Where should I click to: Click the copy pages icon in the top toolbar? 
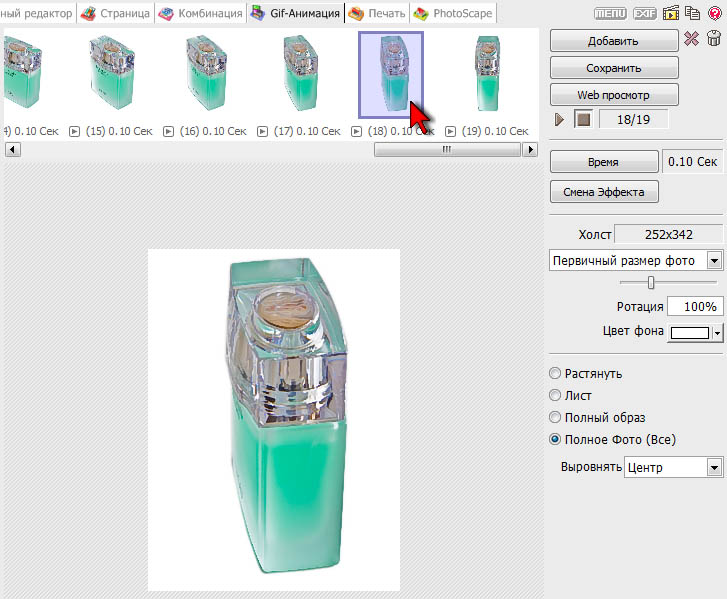pyautogui.click(x=692, y=13)
